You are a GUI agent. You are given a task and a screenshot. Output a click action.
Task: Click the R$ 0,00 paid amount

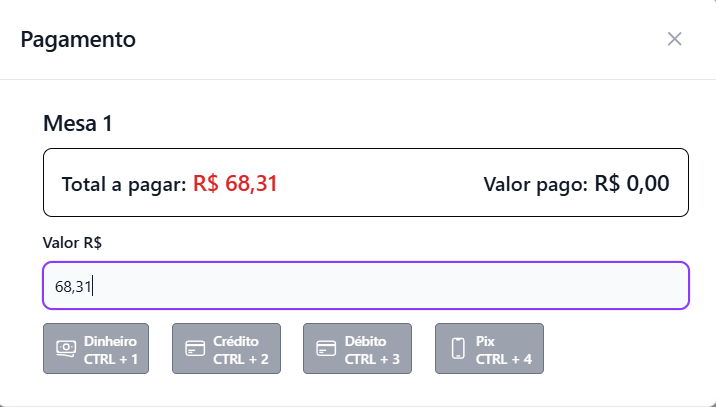(x=632, y=184)
